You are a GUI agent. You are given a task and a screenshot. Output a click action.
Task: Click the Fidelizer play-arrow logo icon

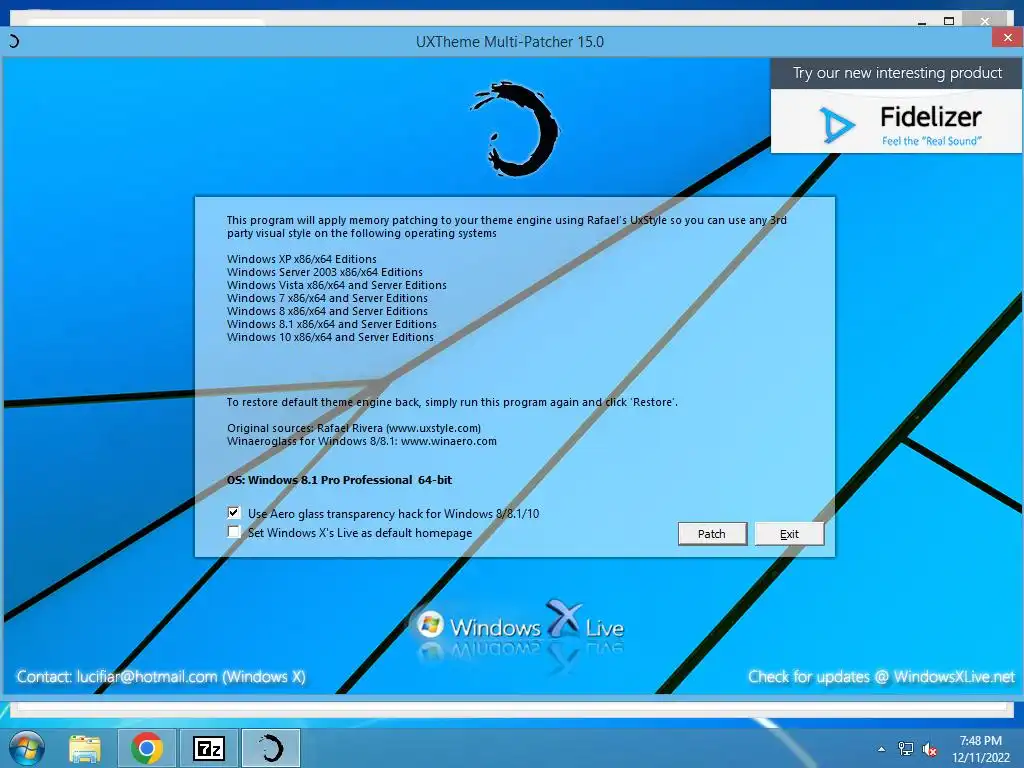click(837, 125)
